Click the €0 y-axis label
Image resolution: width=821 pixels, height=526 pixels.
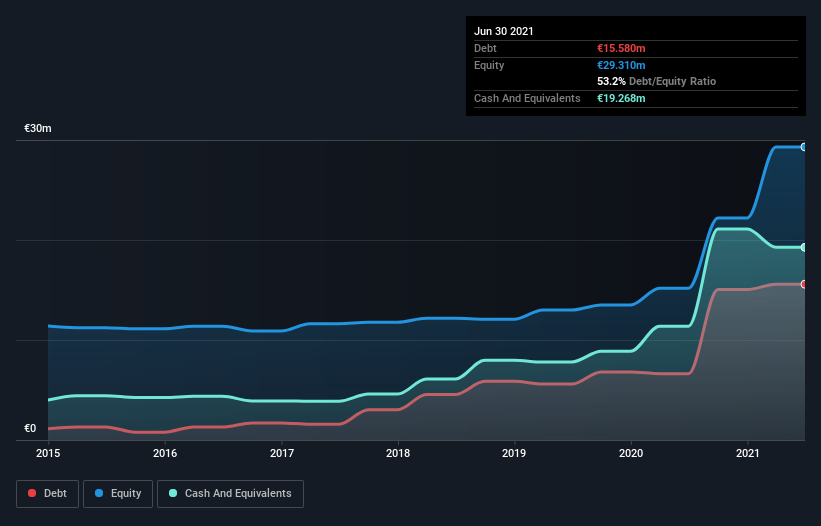(30, 428)
